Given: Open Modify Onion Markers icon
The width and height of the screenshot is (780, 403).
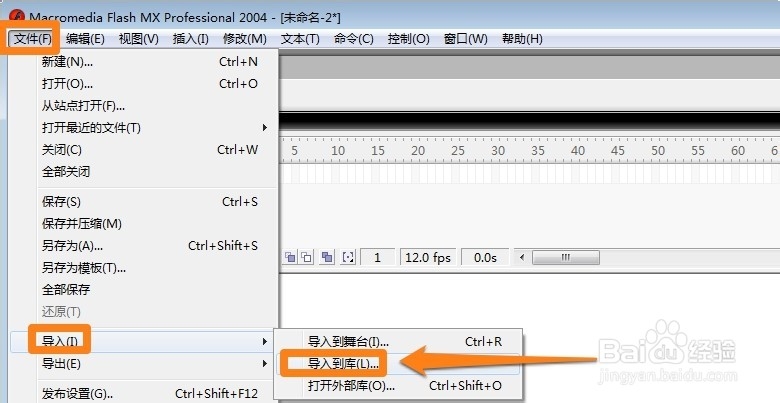Looking at the screenshot, I should pyautogui.click(x=349, y=257).
